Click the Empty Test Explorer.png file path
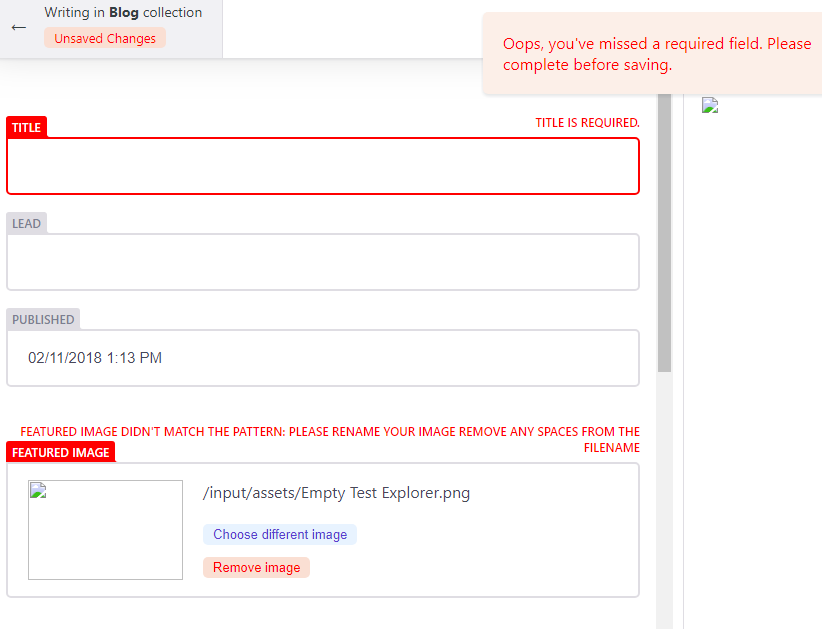This screenshot has width=822, height=629. click(x=336, y=493)
